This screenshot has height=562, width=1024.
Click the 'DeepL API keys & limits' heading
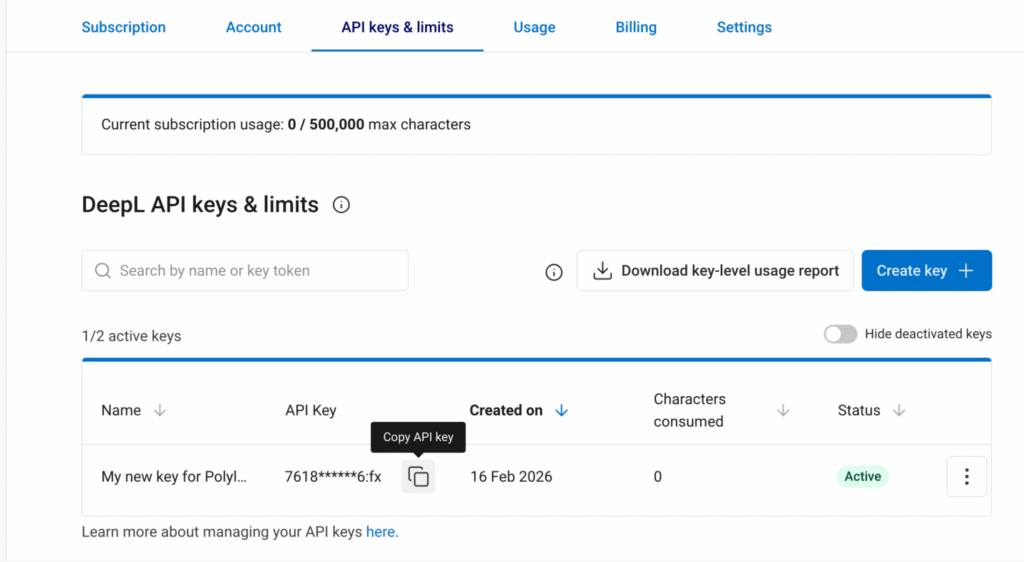point(200,205)
